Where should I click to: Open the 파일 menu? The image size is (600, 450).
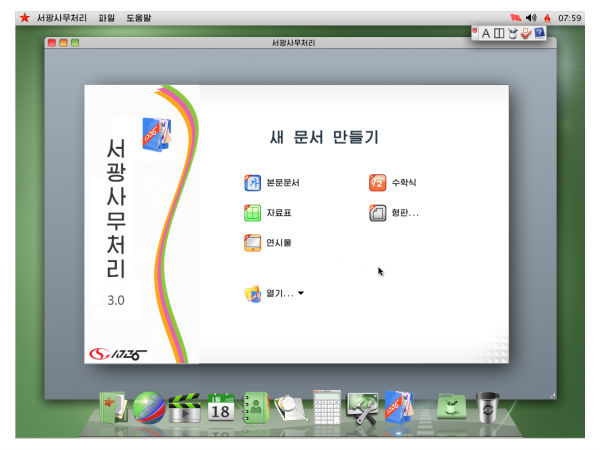106,18
